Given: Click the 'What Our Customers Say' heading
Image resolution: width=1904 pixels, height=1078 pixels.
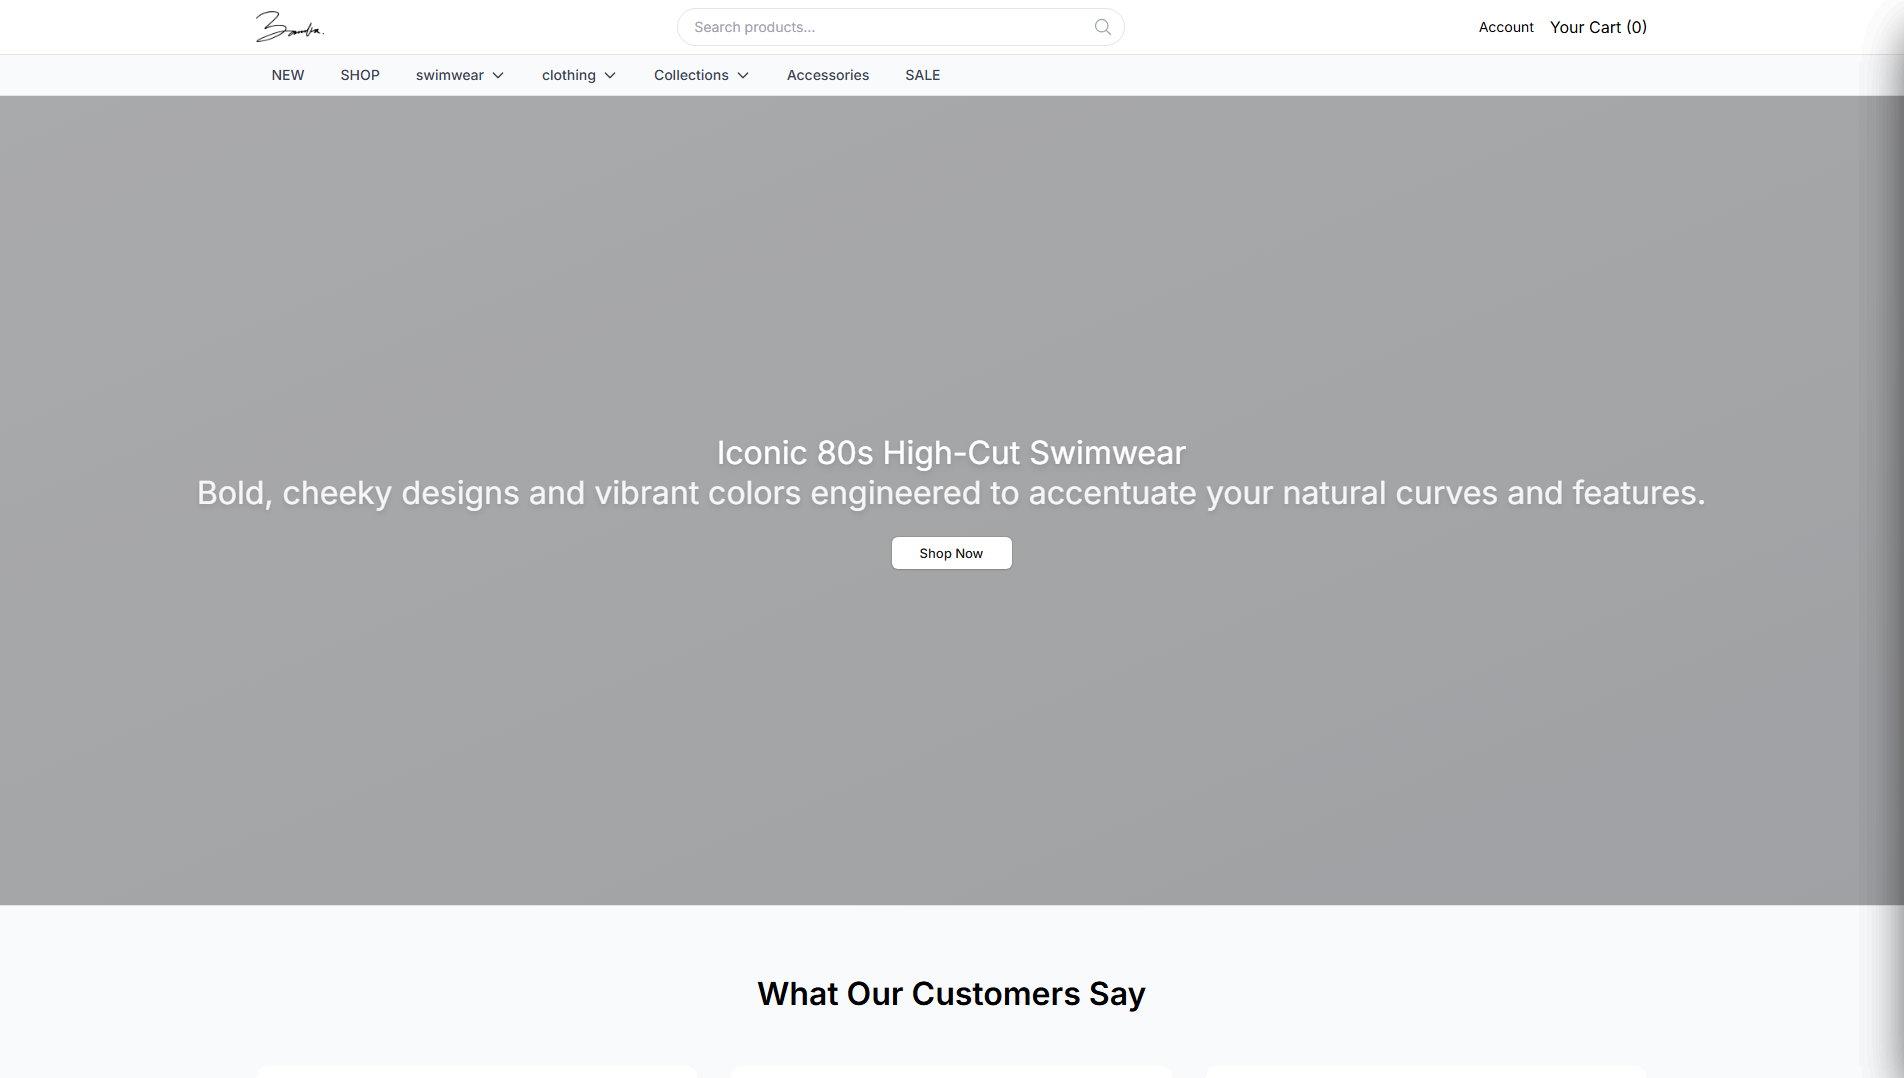Looking at the screenshot, I should 951,994.
